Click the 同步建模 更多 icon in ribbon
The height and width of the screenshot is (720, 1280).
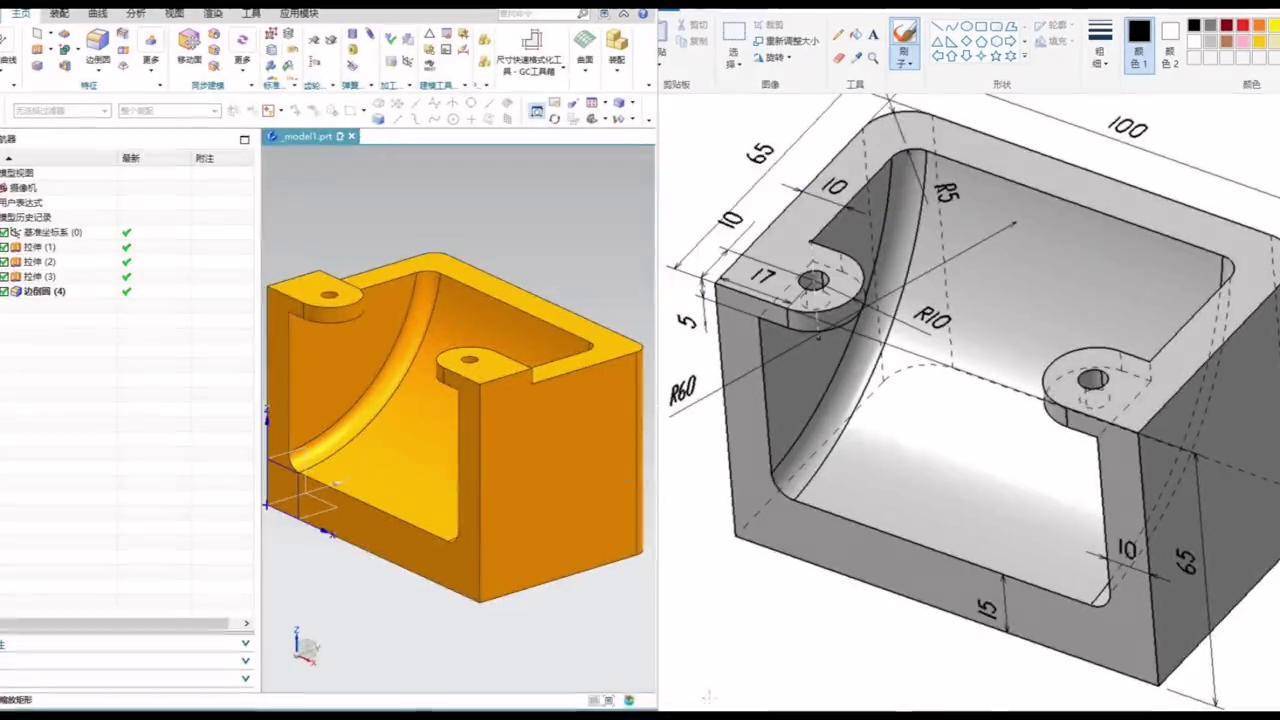pos(242,41)
